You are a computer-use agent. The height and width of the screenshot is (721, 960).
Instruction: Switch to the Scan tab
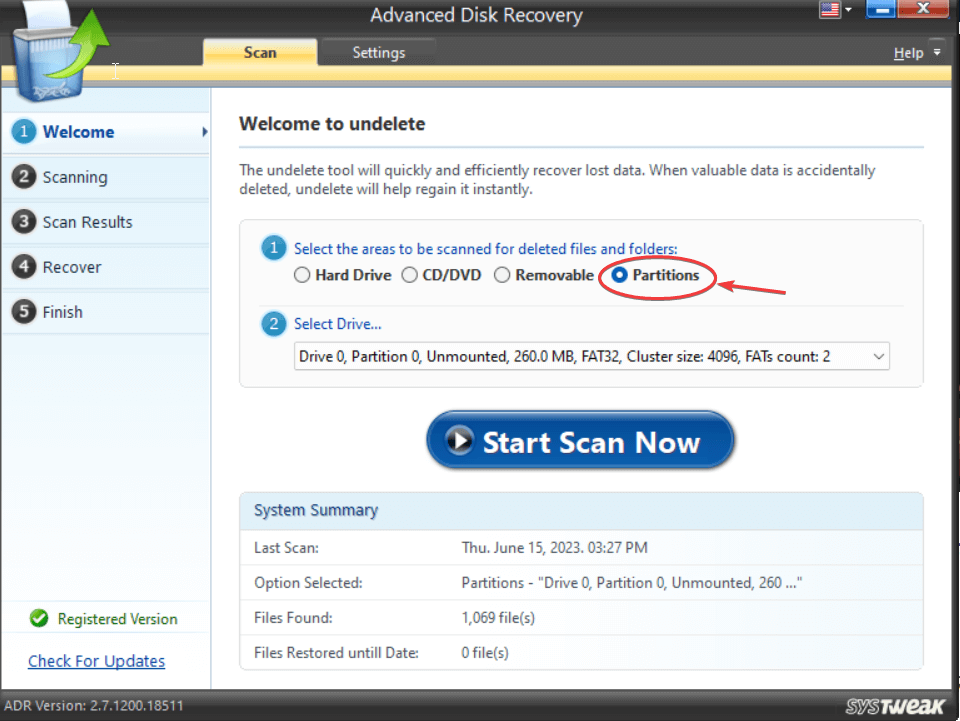(260, 53)
